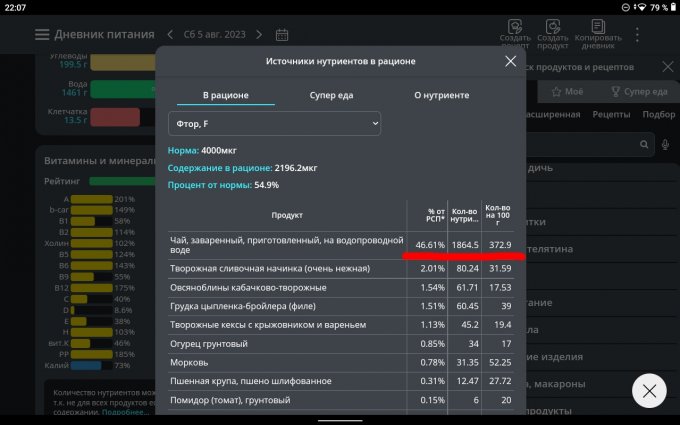680x425 pixels.
Task: Go to previous day arrow
Action: click(x=170, y=34)
